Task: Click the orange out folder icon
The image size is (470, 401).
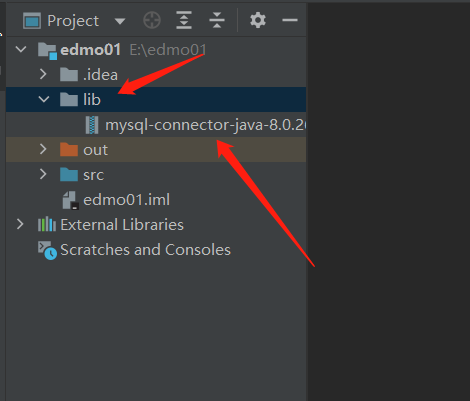Action: pyautogui.click(x=69, y=149)
